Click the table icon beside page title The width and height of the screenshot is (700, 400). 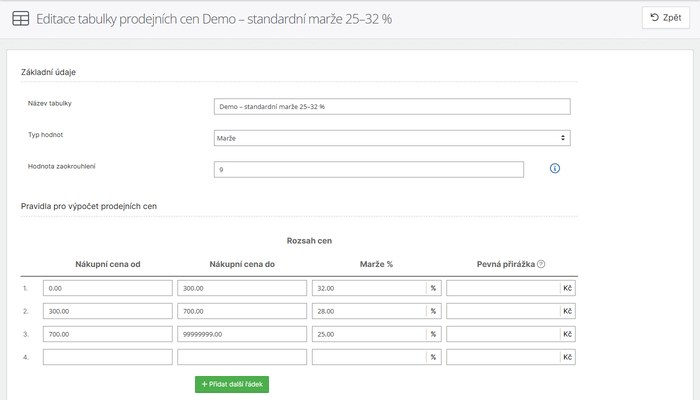click(x=21, y=19)
